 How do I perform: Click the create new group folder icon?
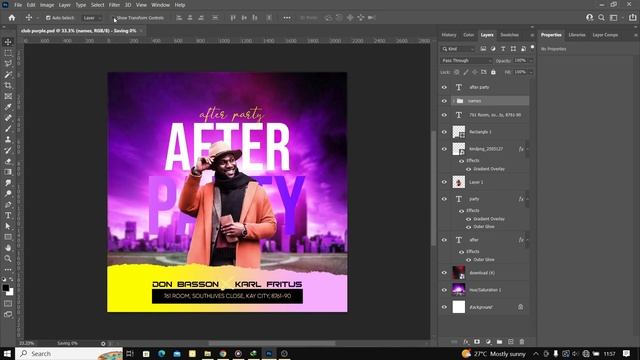(x=499, y=342)
